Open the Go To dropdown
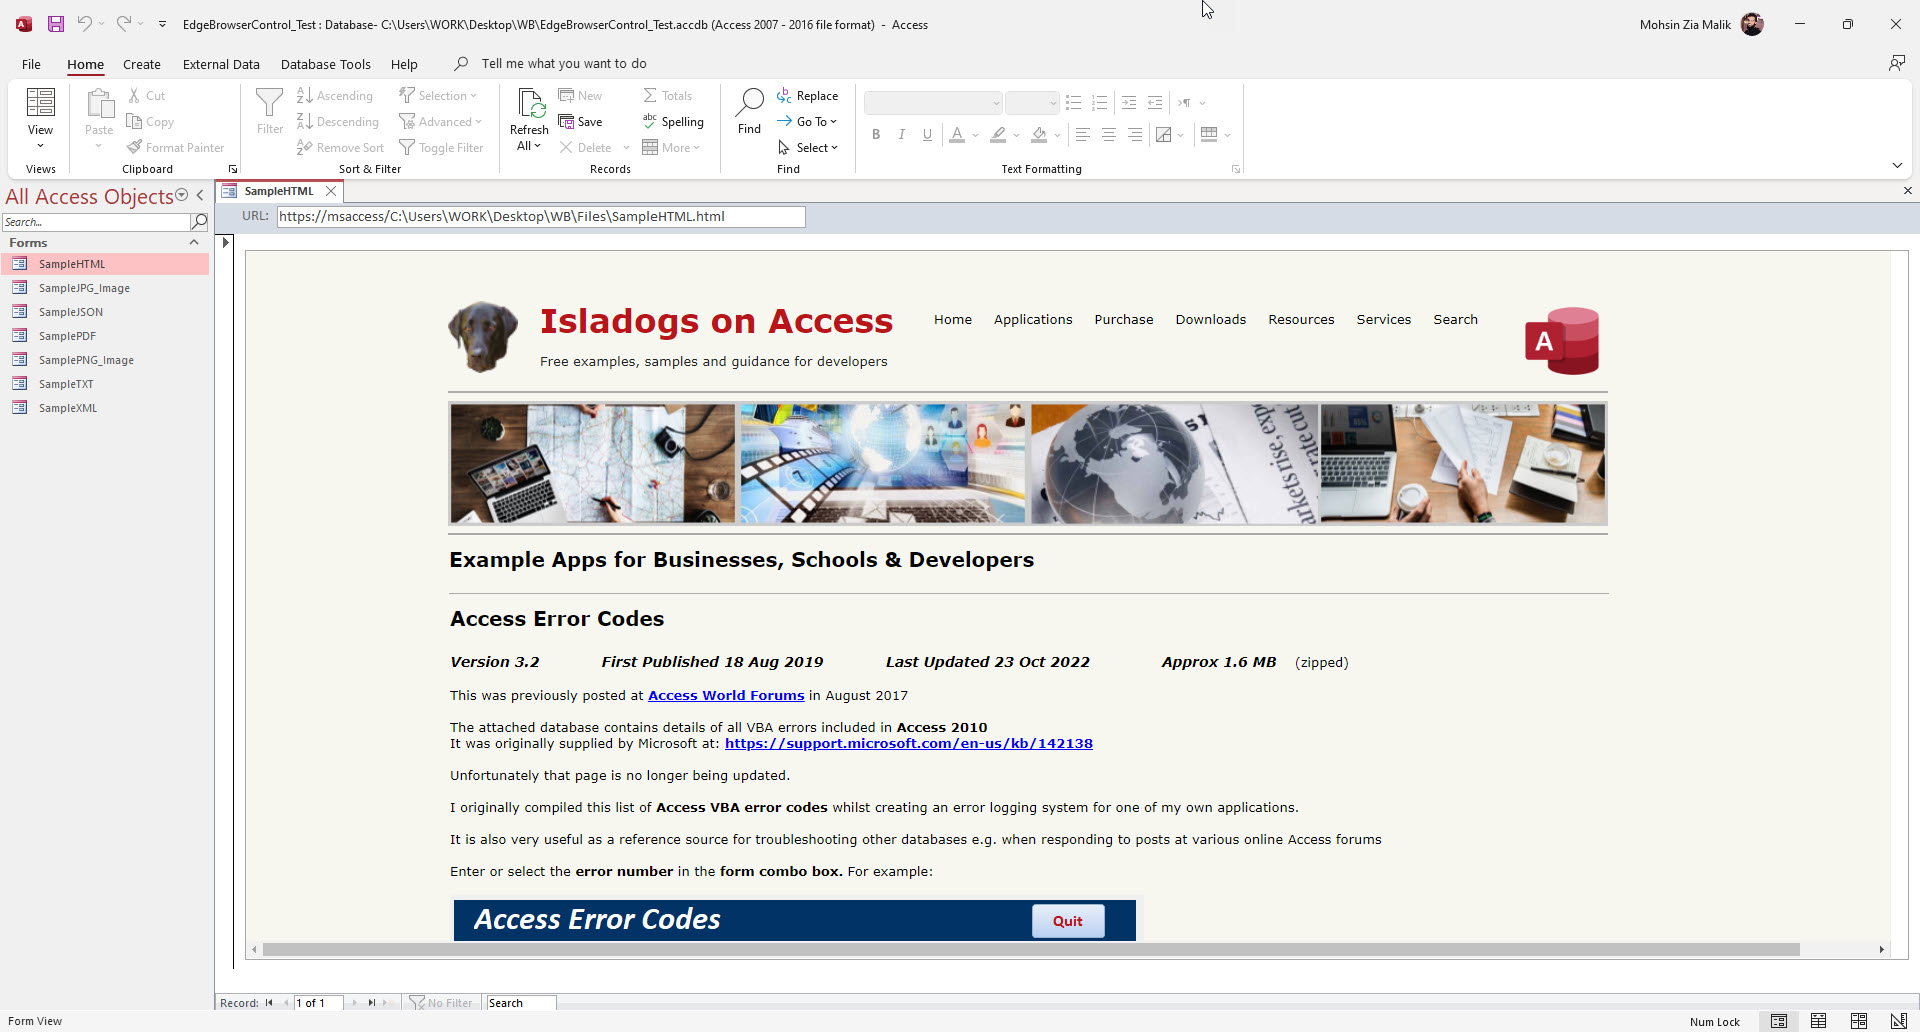Image resolution: width=1920 pixels, height=1032 pixels. point(807,122)
